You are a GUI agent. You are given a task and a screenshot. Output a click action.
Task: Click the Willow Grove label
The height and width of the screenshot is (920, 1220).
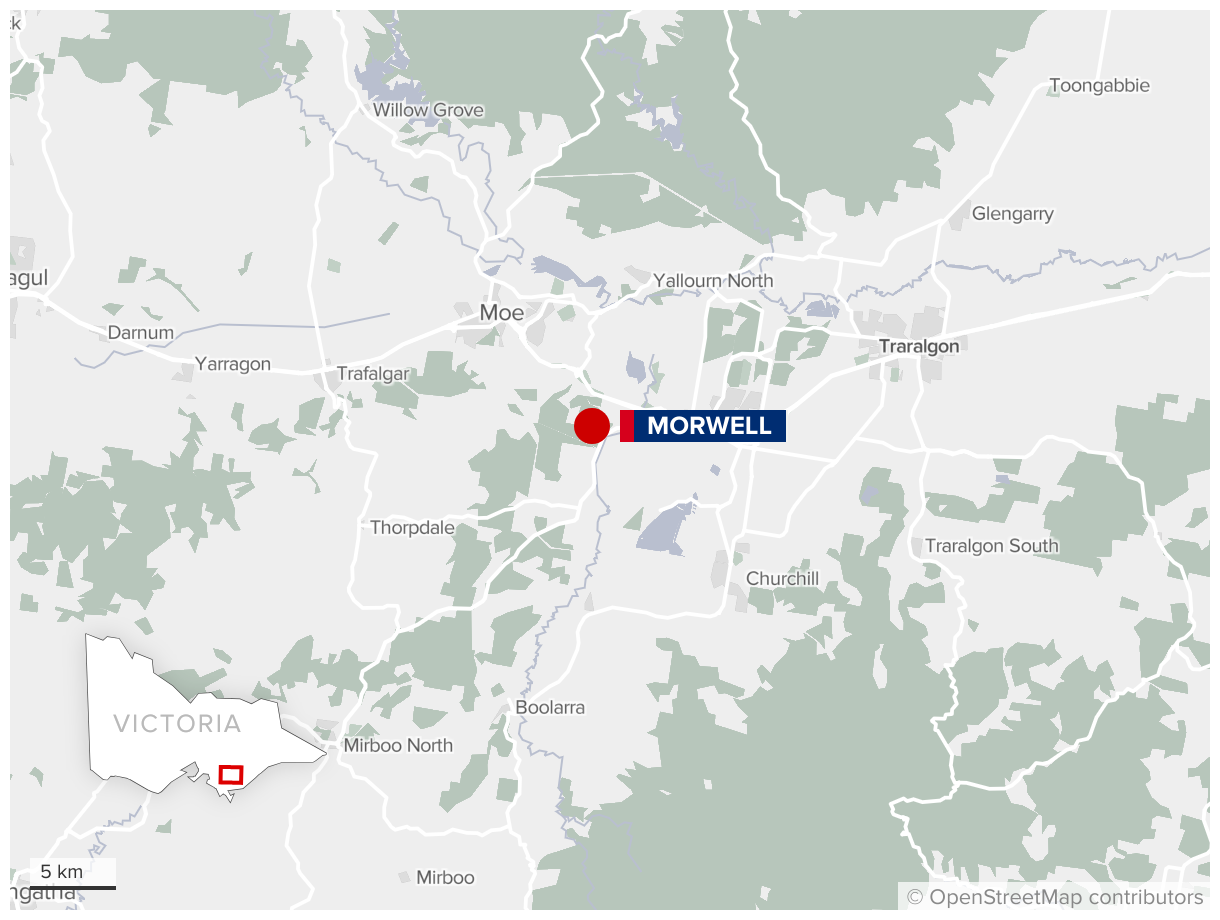pos(428,110)
